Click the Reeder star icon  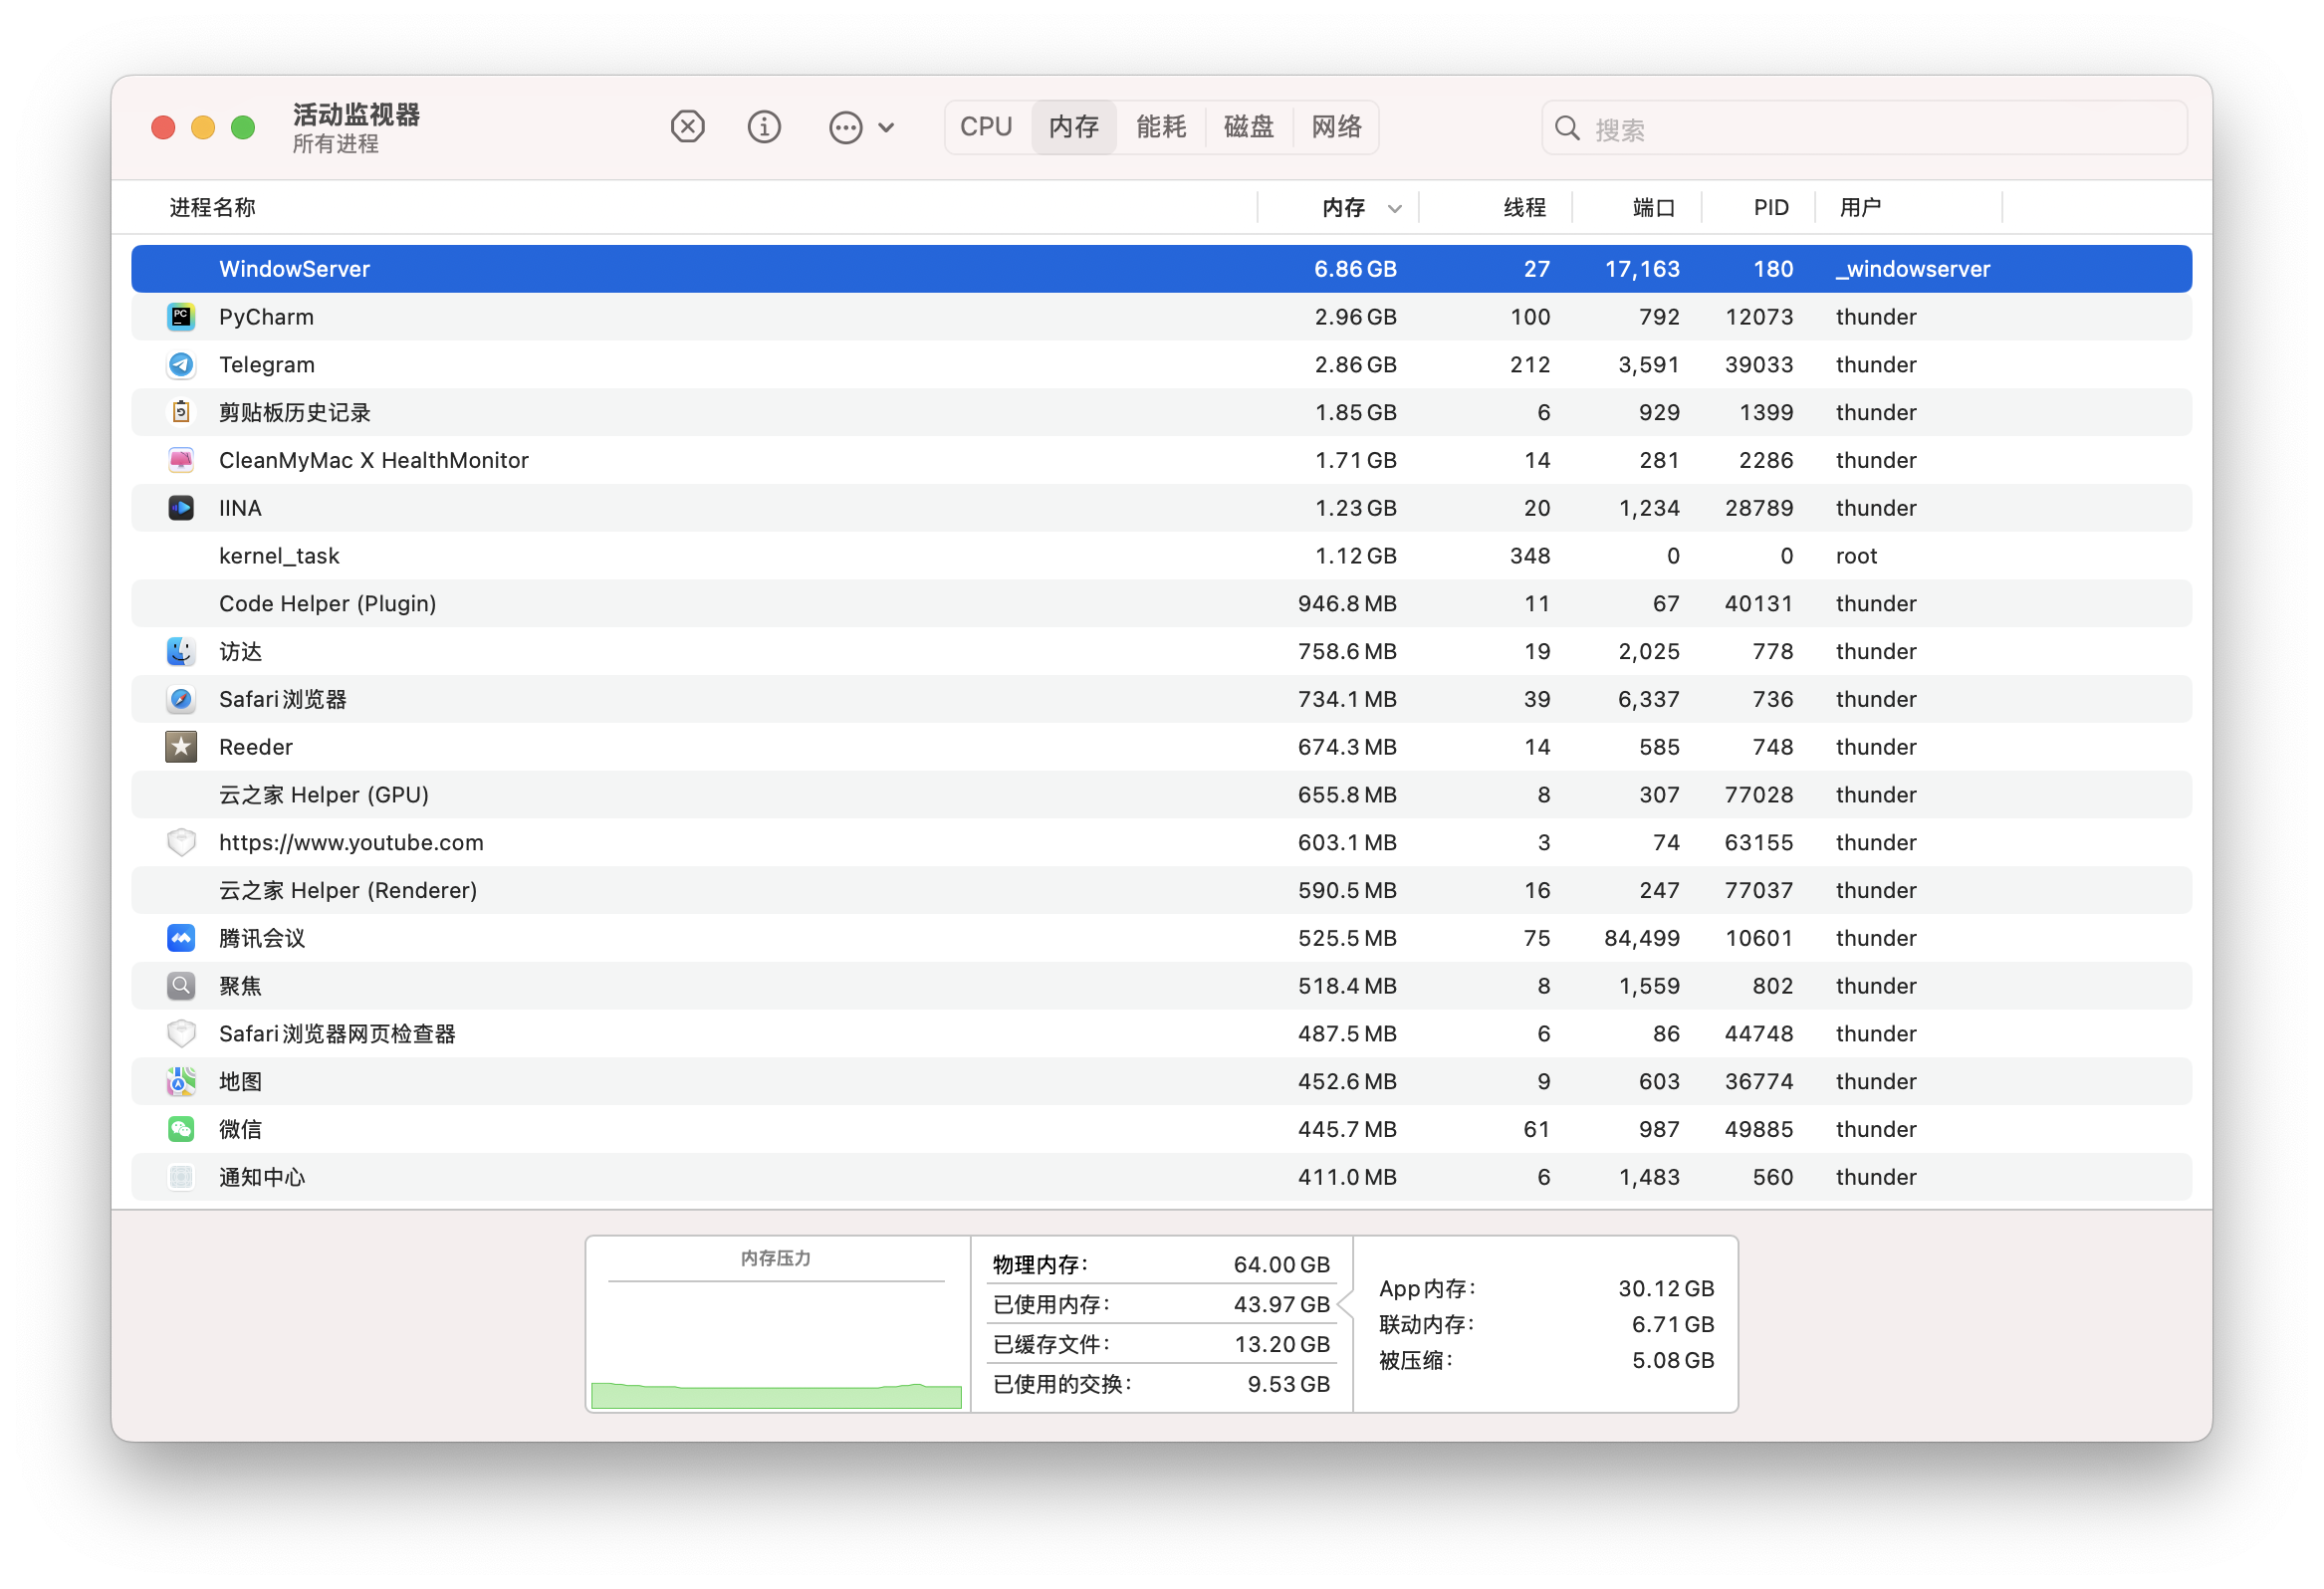[181, 747]
